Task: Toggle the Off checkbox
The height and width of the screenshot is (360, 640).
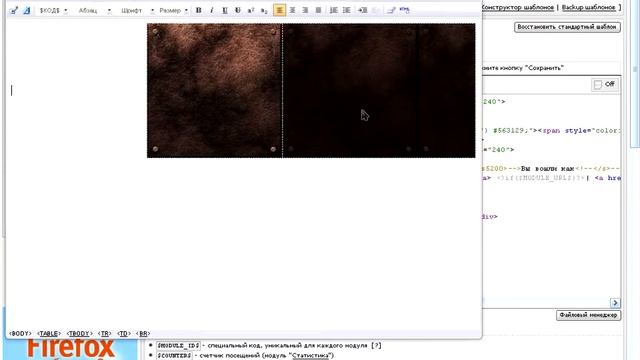Action: coord(598,84)
